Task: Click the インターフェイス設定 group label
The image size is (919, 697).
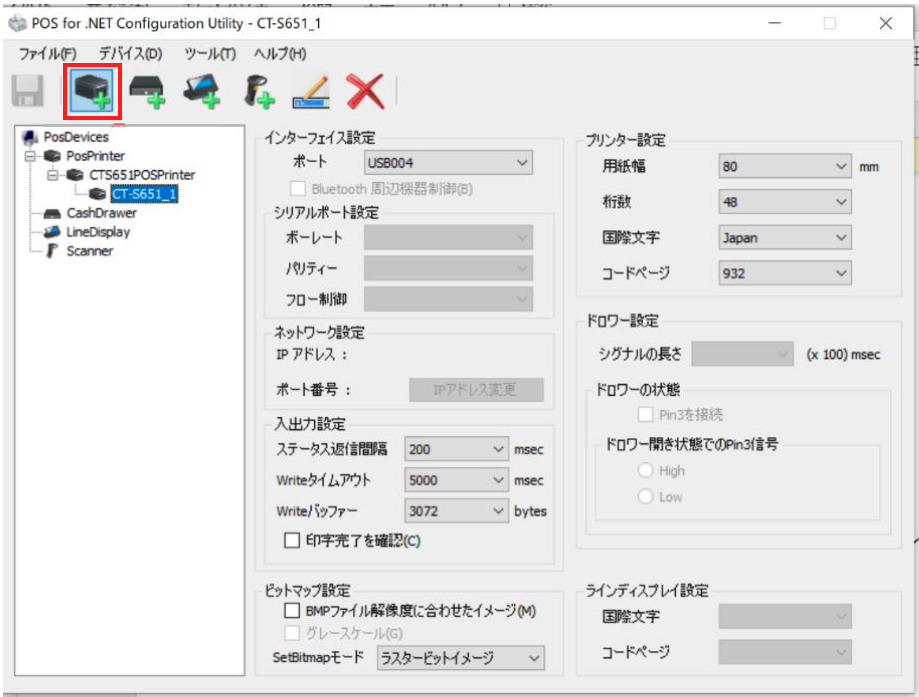Action: click(x=320, y=138)
